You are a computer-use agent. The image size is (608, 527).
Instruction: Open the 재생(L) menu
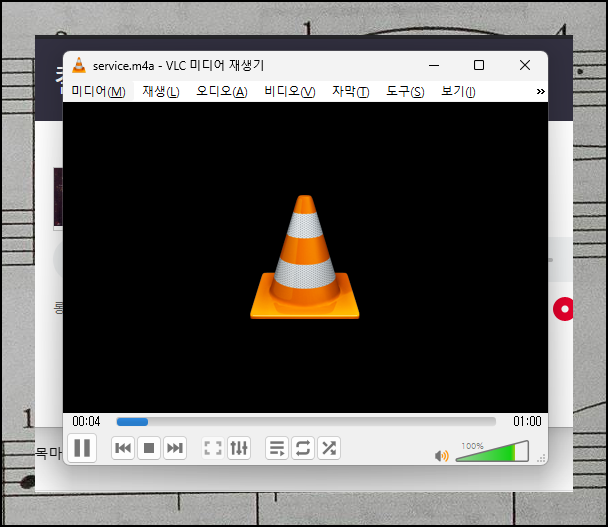tap(161, 92)
